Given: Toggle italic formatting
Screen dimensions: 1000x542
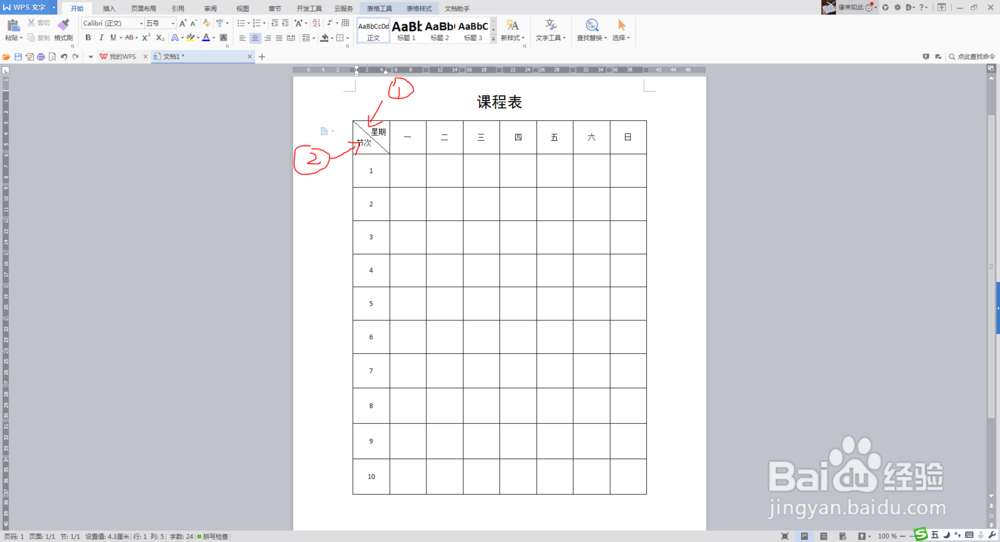Looking at the screenshot, I should coord(101,38).
